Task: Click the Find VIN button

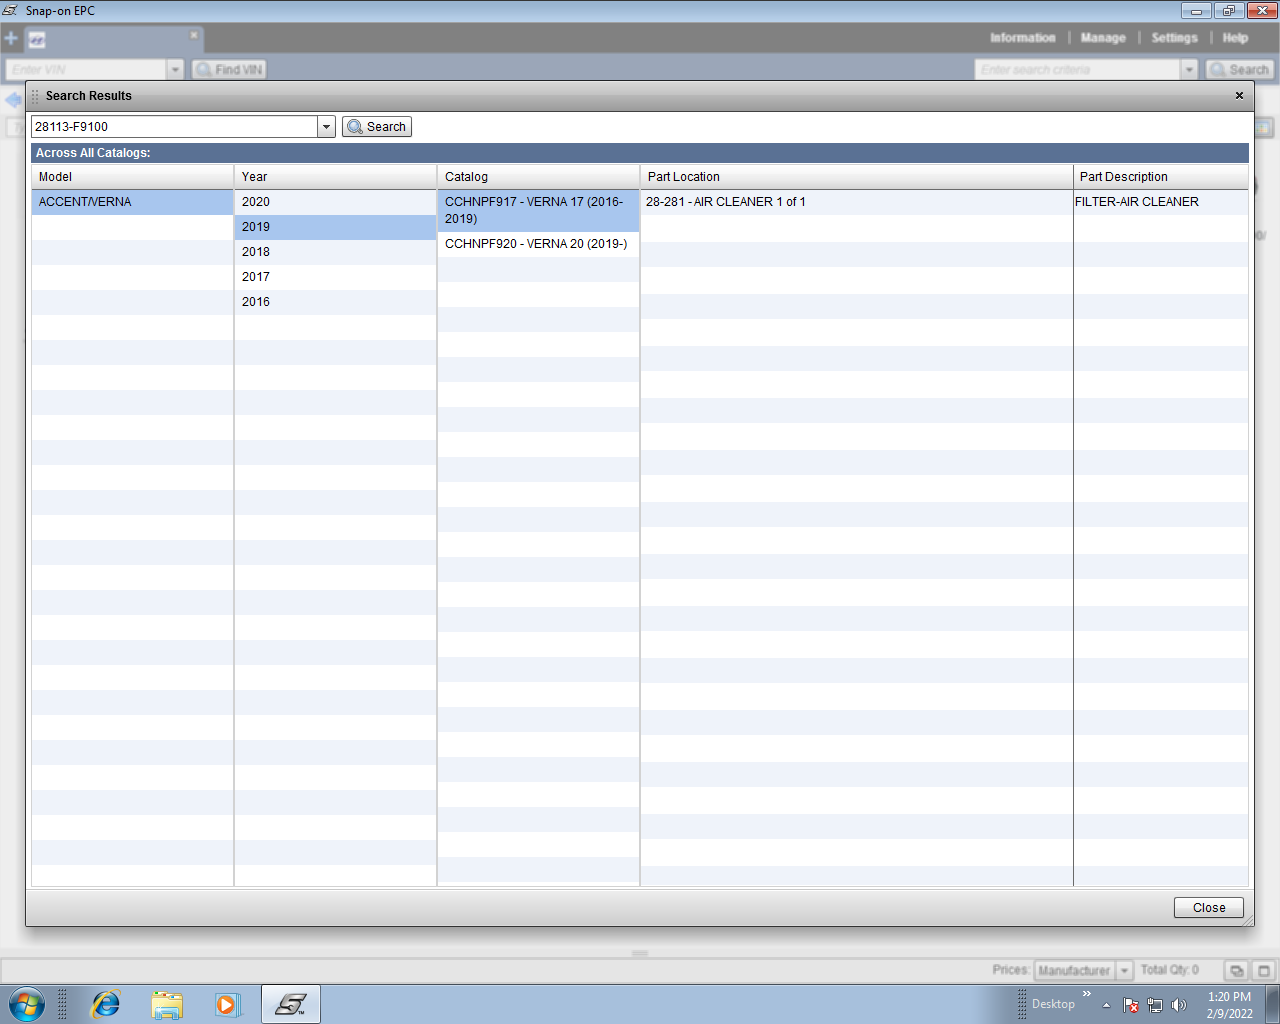Action: coord(229,69)
